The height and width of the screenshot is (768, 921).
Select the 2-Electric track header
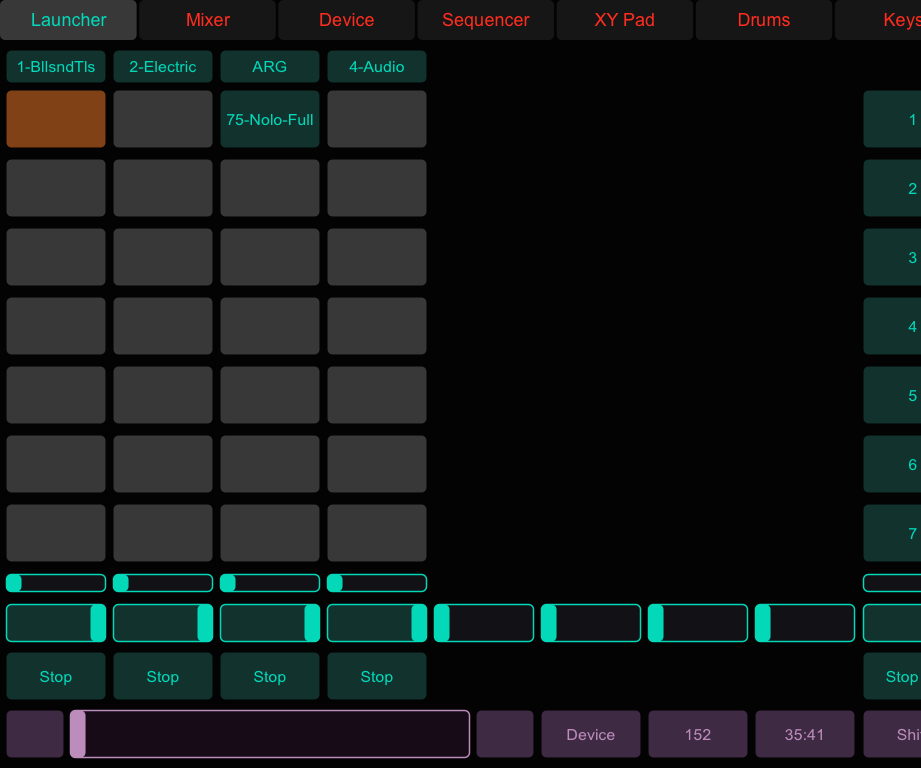162,66
